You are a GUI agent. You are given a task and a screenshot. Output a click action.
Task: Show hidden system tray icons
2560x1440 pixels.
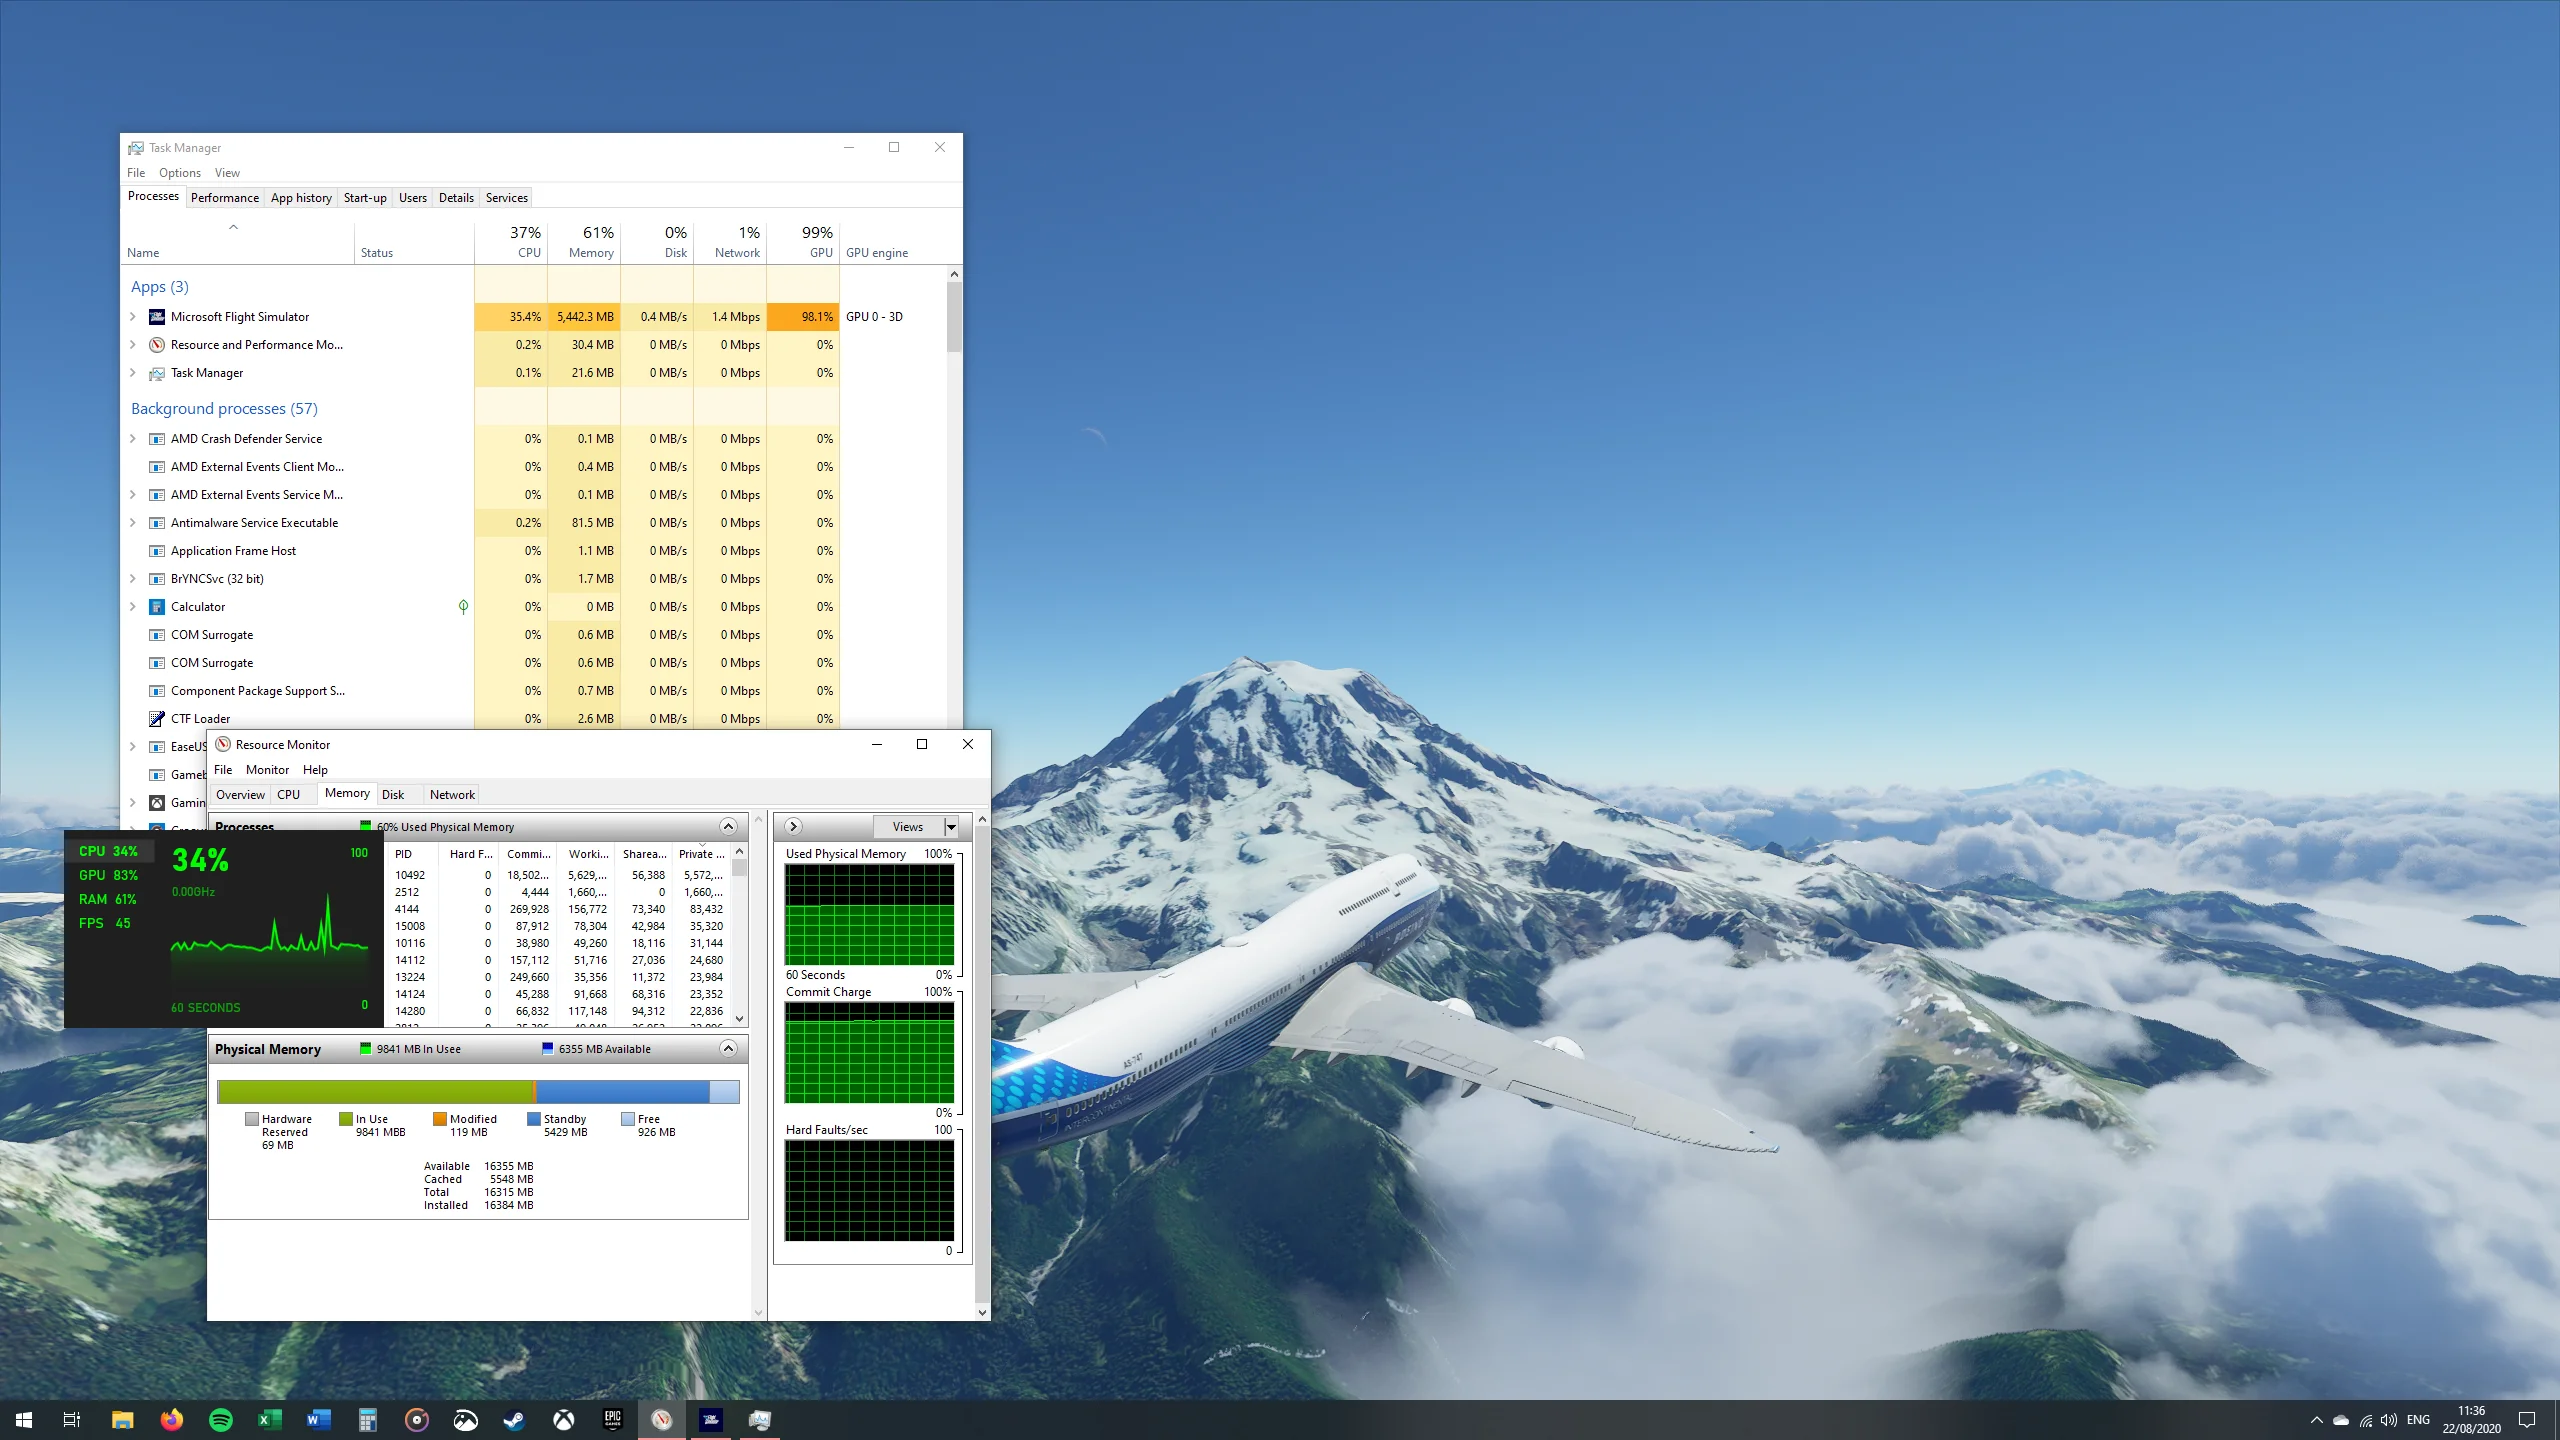pyautogui.click(x=2316, y=1420)
